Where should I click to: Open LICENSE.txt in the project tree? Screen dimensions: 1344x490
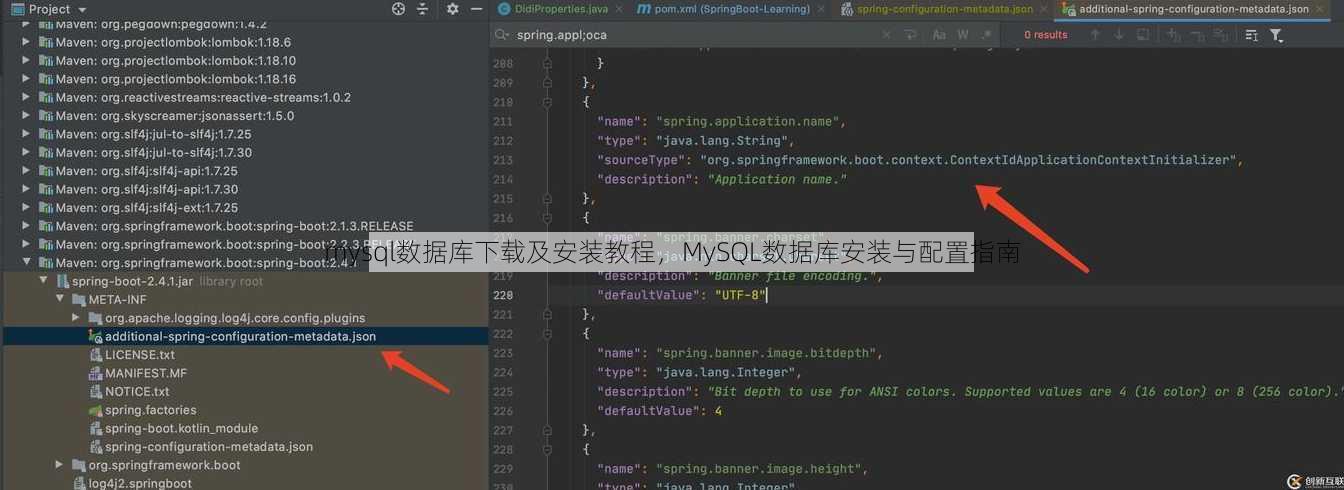[x=140, y=355]
